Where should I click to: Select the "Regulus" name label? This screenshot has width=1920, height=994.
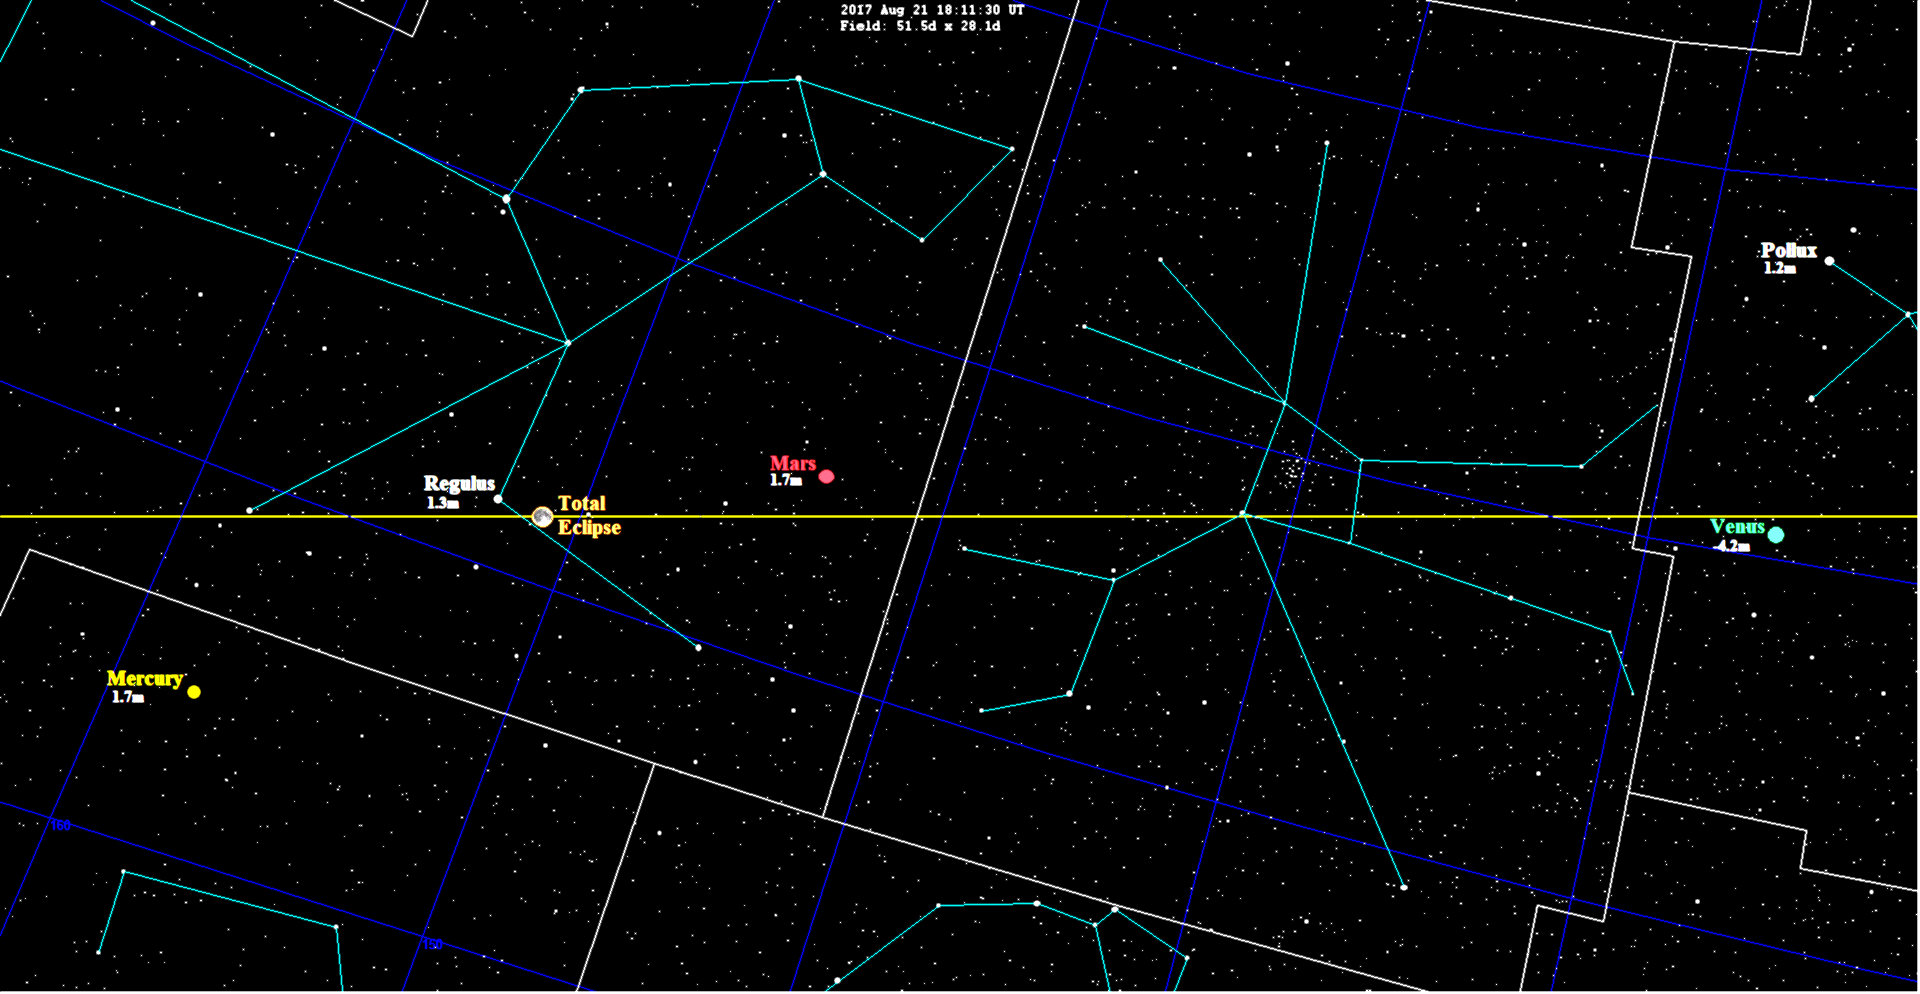pos(459,484)
